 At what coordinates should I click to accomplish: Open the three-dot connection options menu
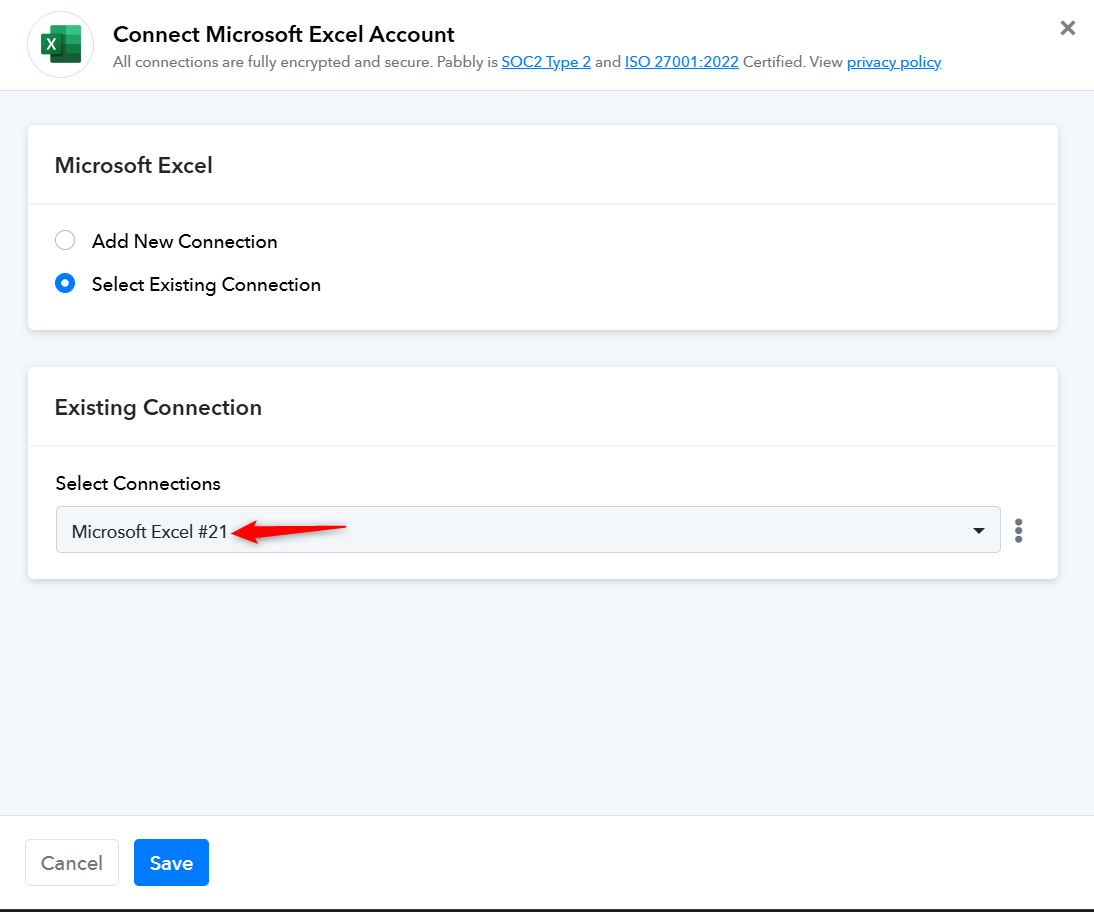[x=1018, y=530]
